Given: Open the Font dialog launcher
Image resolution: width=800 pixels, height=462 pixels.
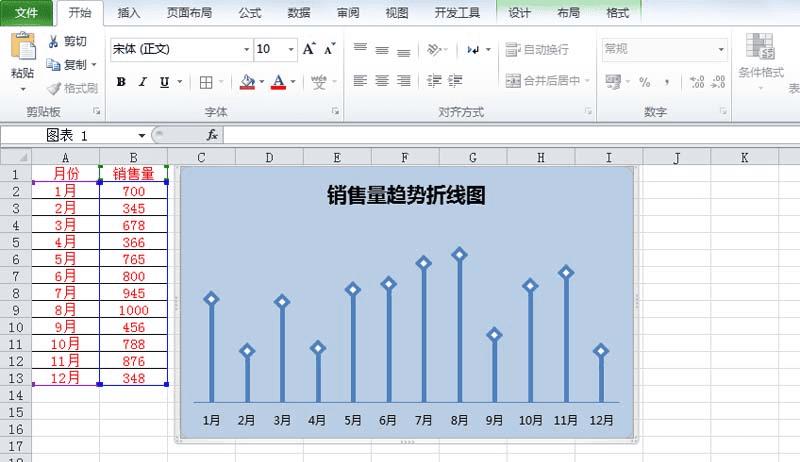Looking at the screenshot, I should coord(335,111).
